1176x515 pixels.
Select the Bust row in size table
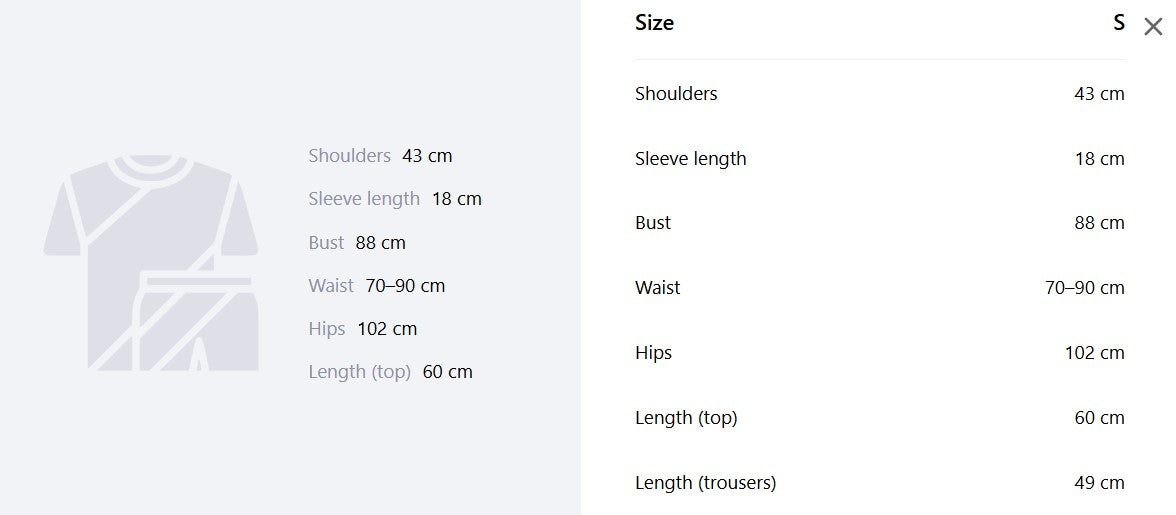pos(880,223)
